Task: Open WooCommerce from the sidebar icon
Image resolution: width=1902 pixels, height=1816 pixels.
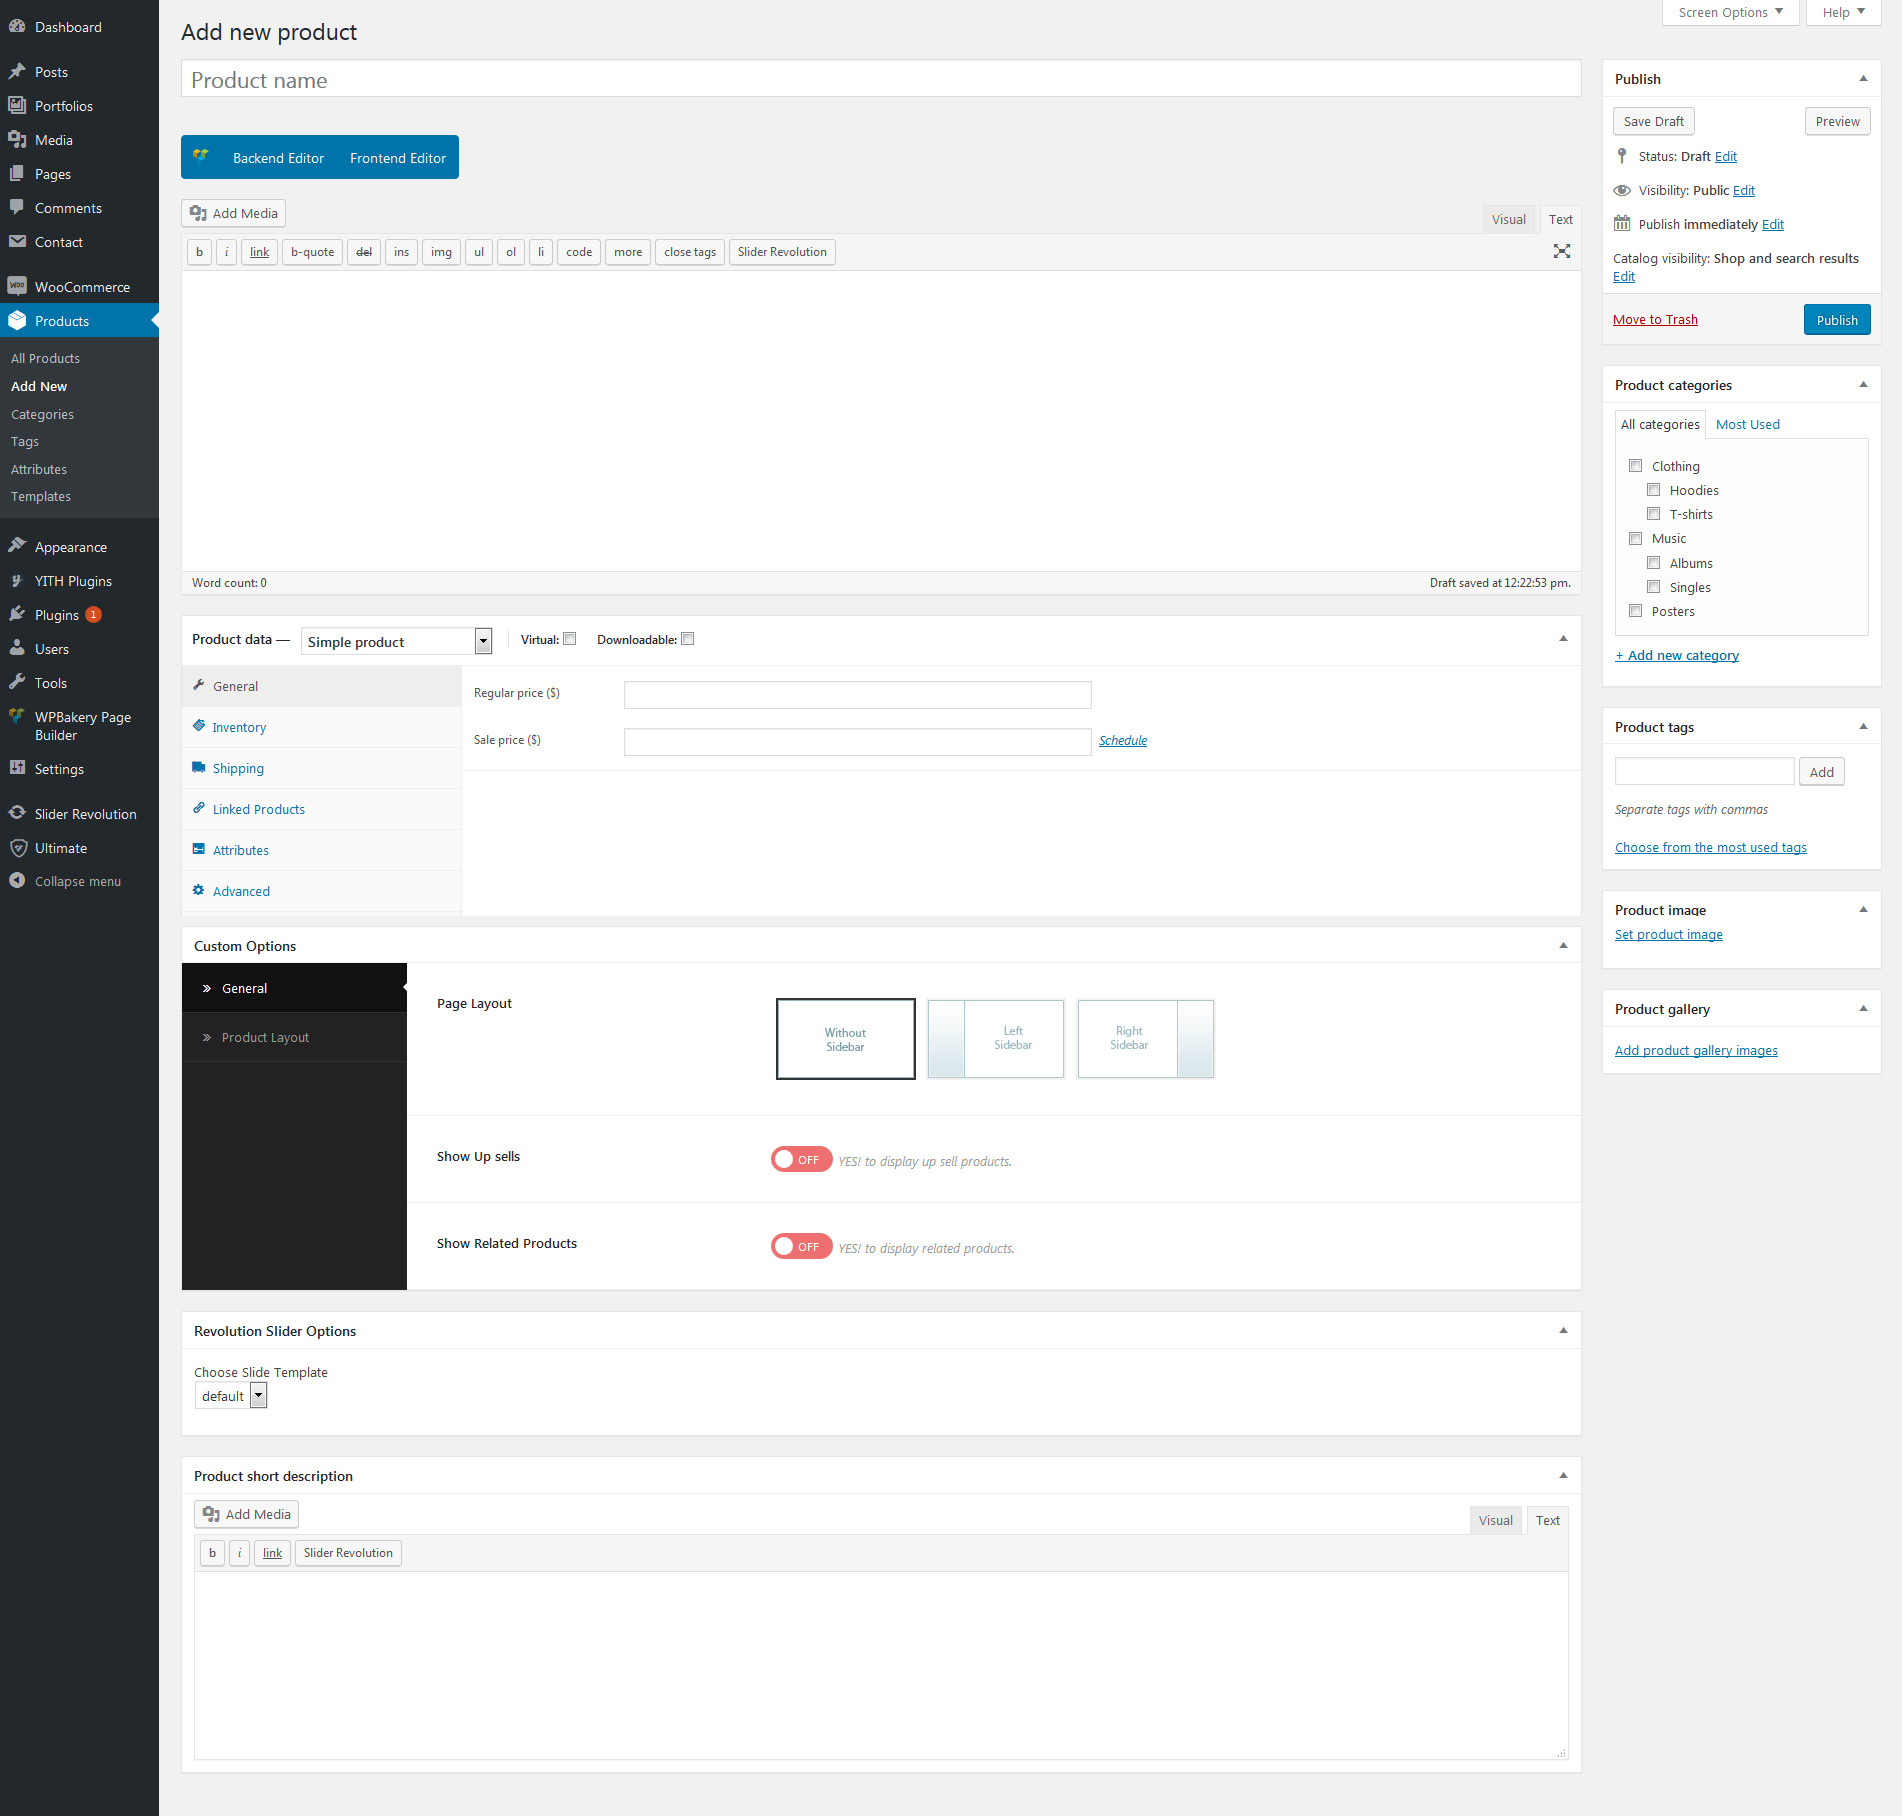Action: click(17, 286)
